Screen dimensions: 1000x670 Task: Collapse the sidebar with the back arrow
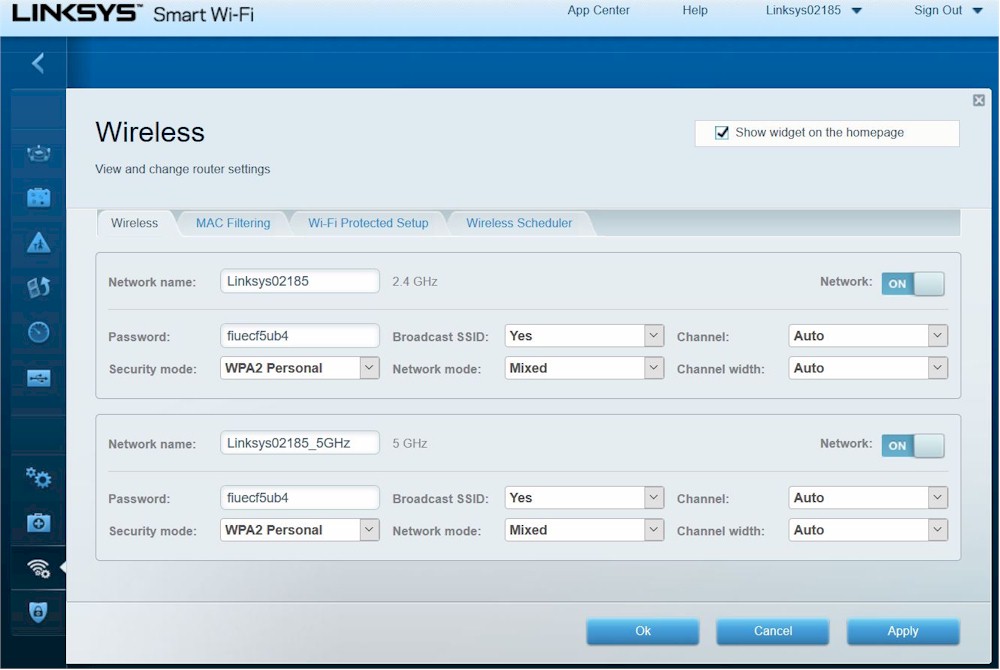pos(38,63)
